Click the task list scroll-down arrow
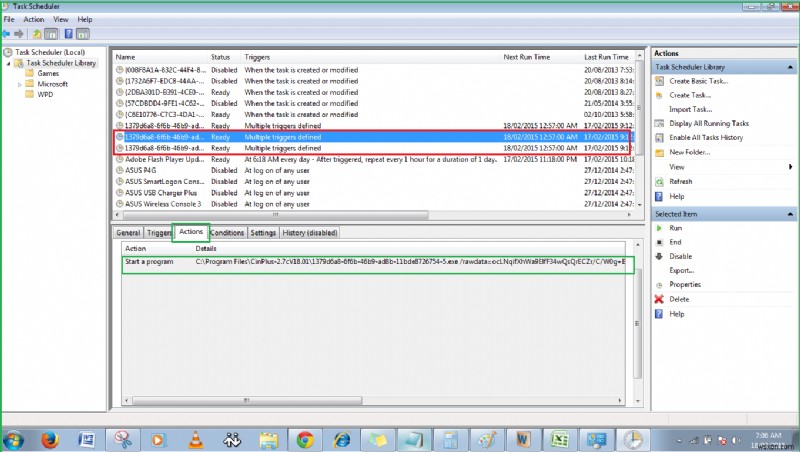The width and height of the screenshot is (800, 452). pos(639,205)
